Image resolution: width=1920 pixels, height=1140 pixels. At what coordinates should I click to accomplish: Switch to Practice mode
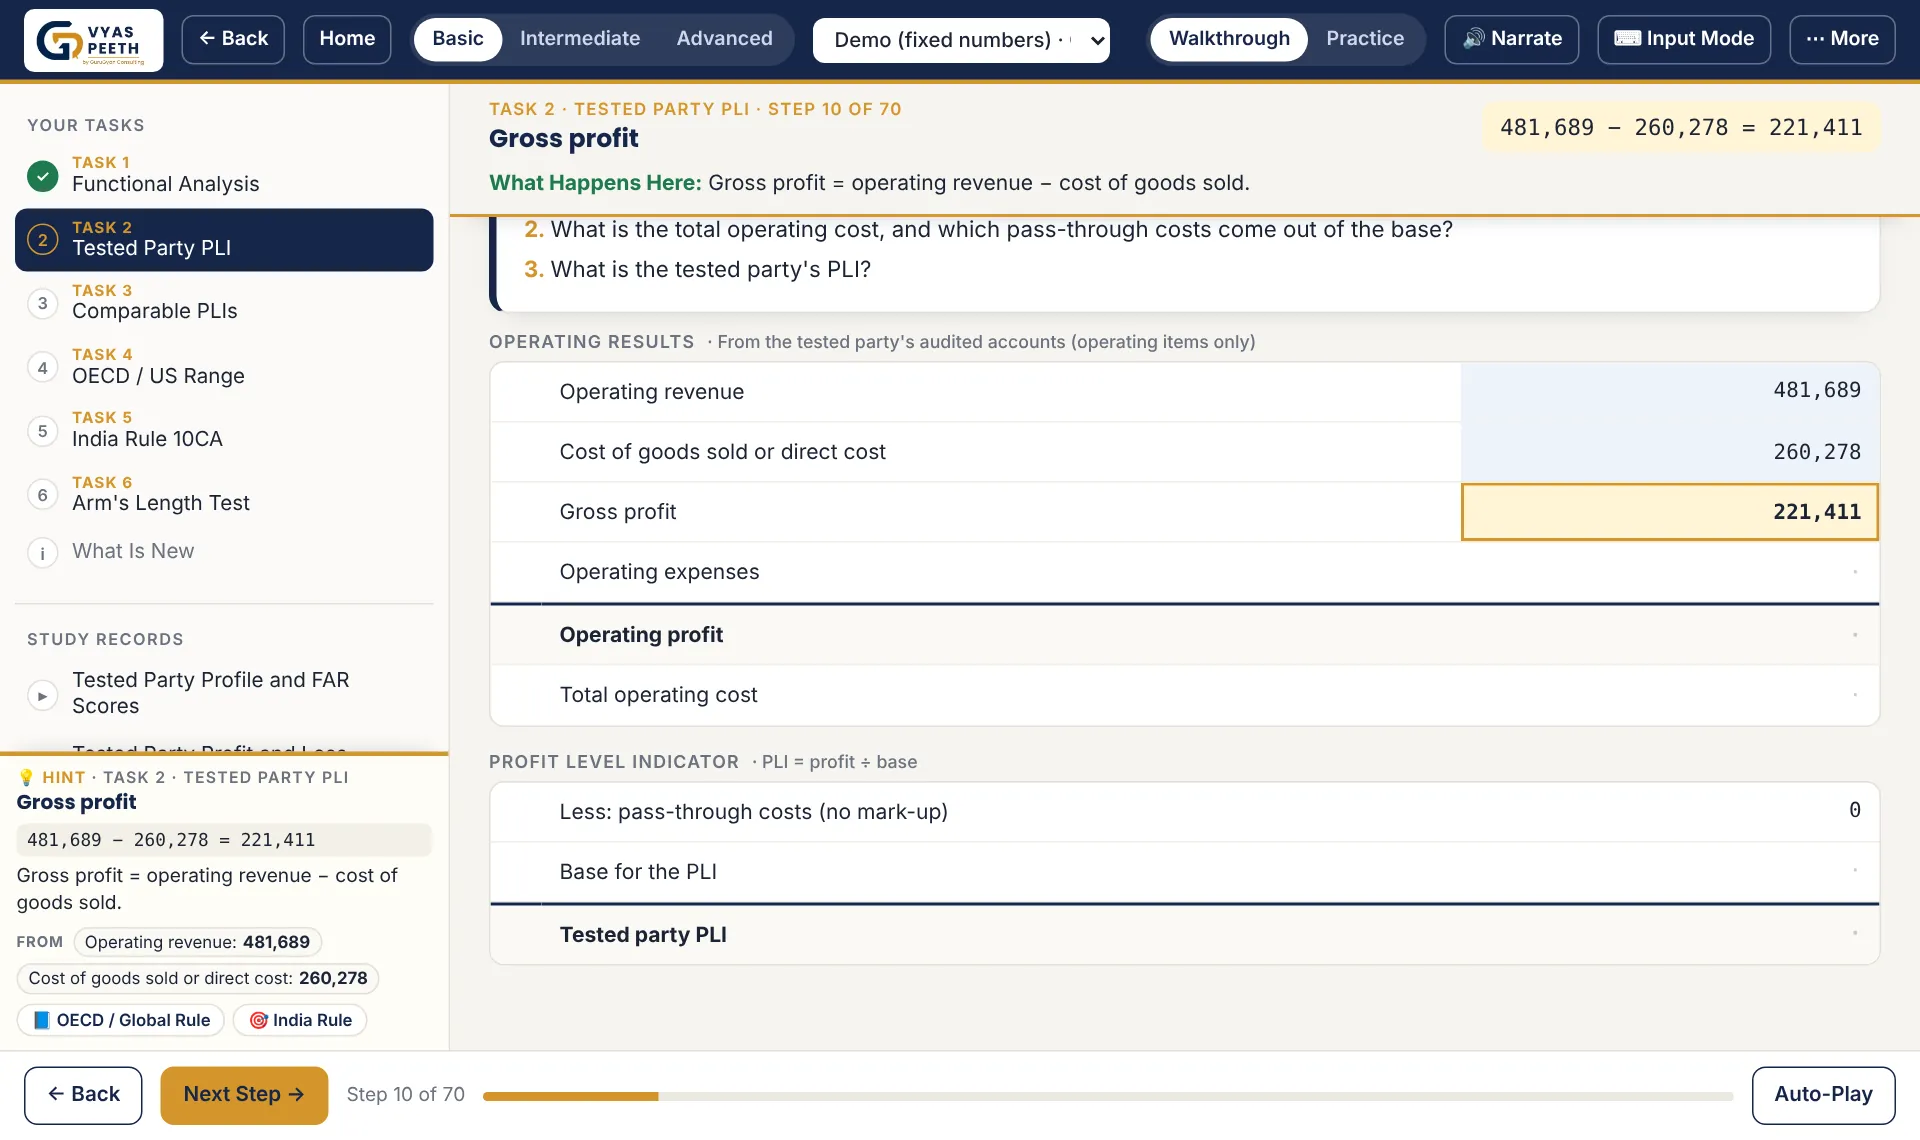1364,39
